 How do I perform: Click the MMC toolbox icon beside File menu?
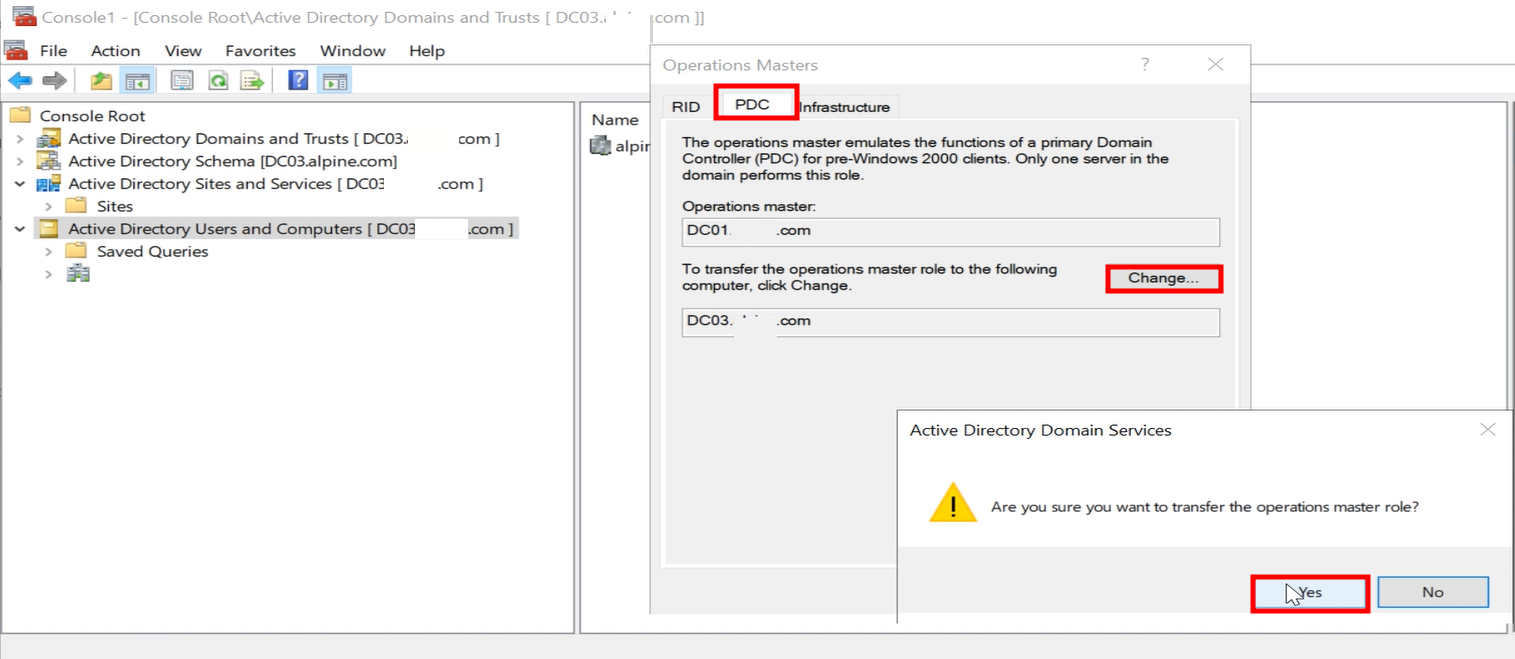pyautogui.click(x=16, y=50)
